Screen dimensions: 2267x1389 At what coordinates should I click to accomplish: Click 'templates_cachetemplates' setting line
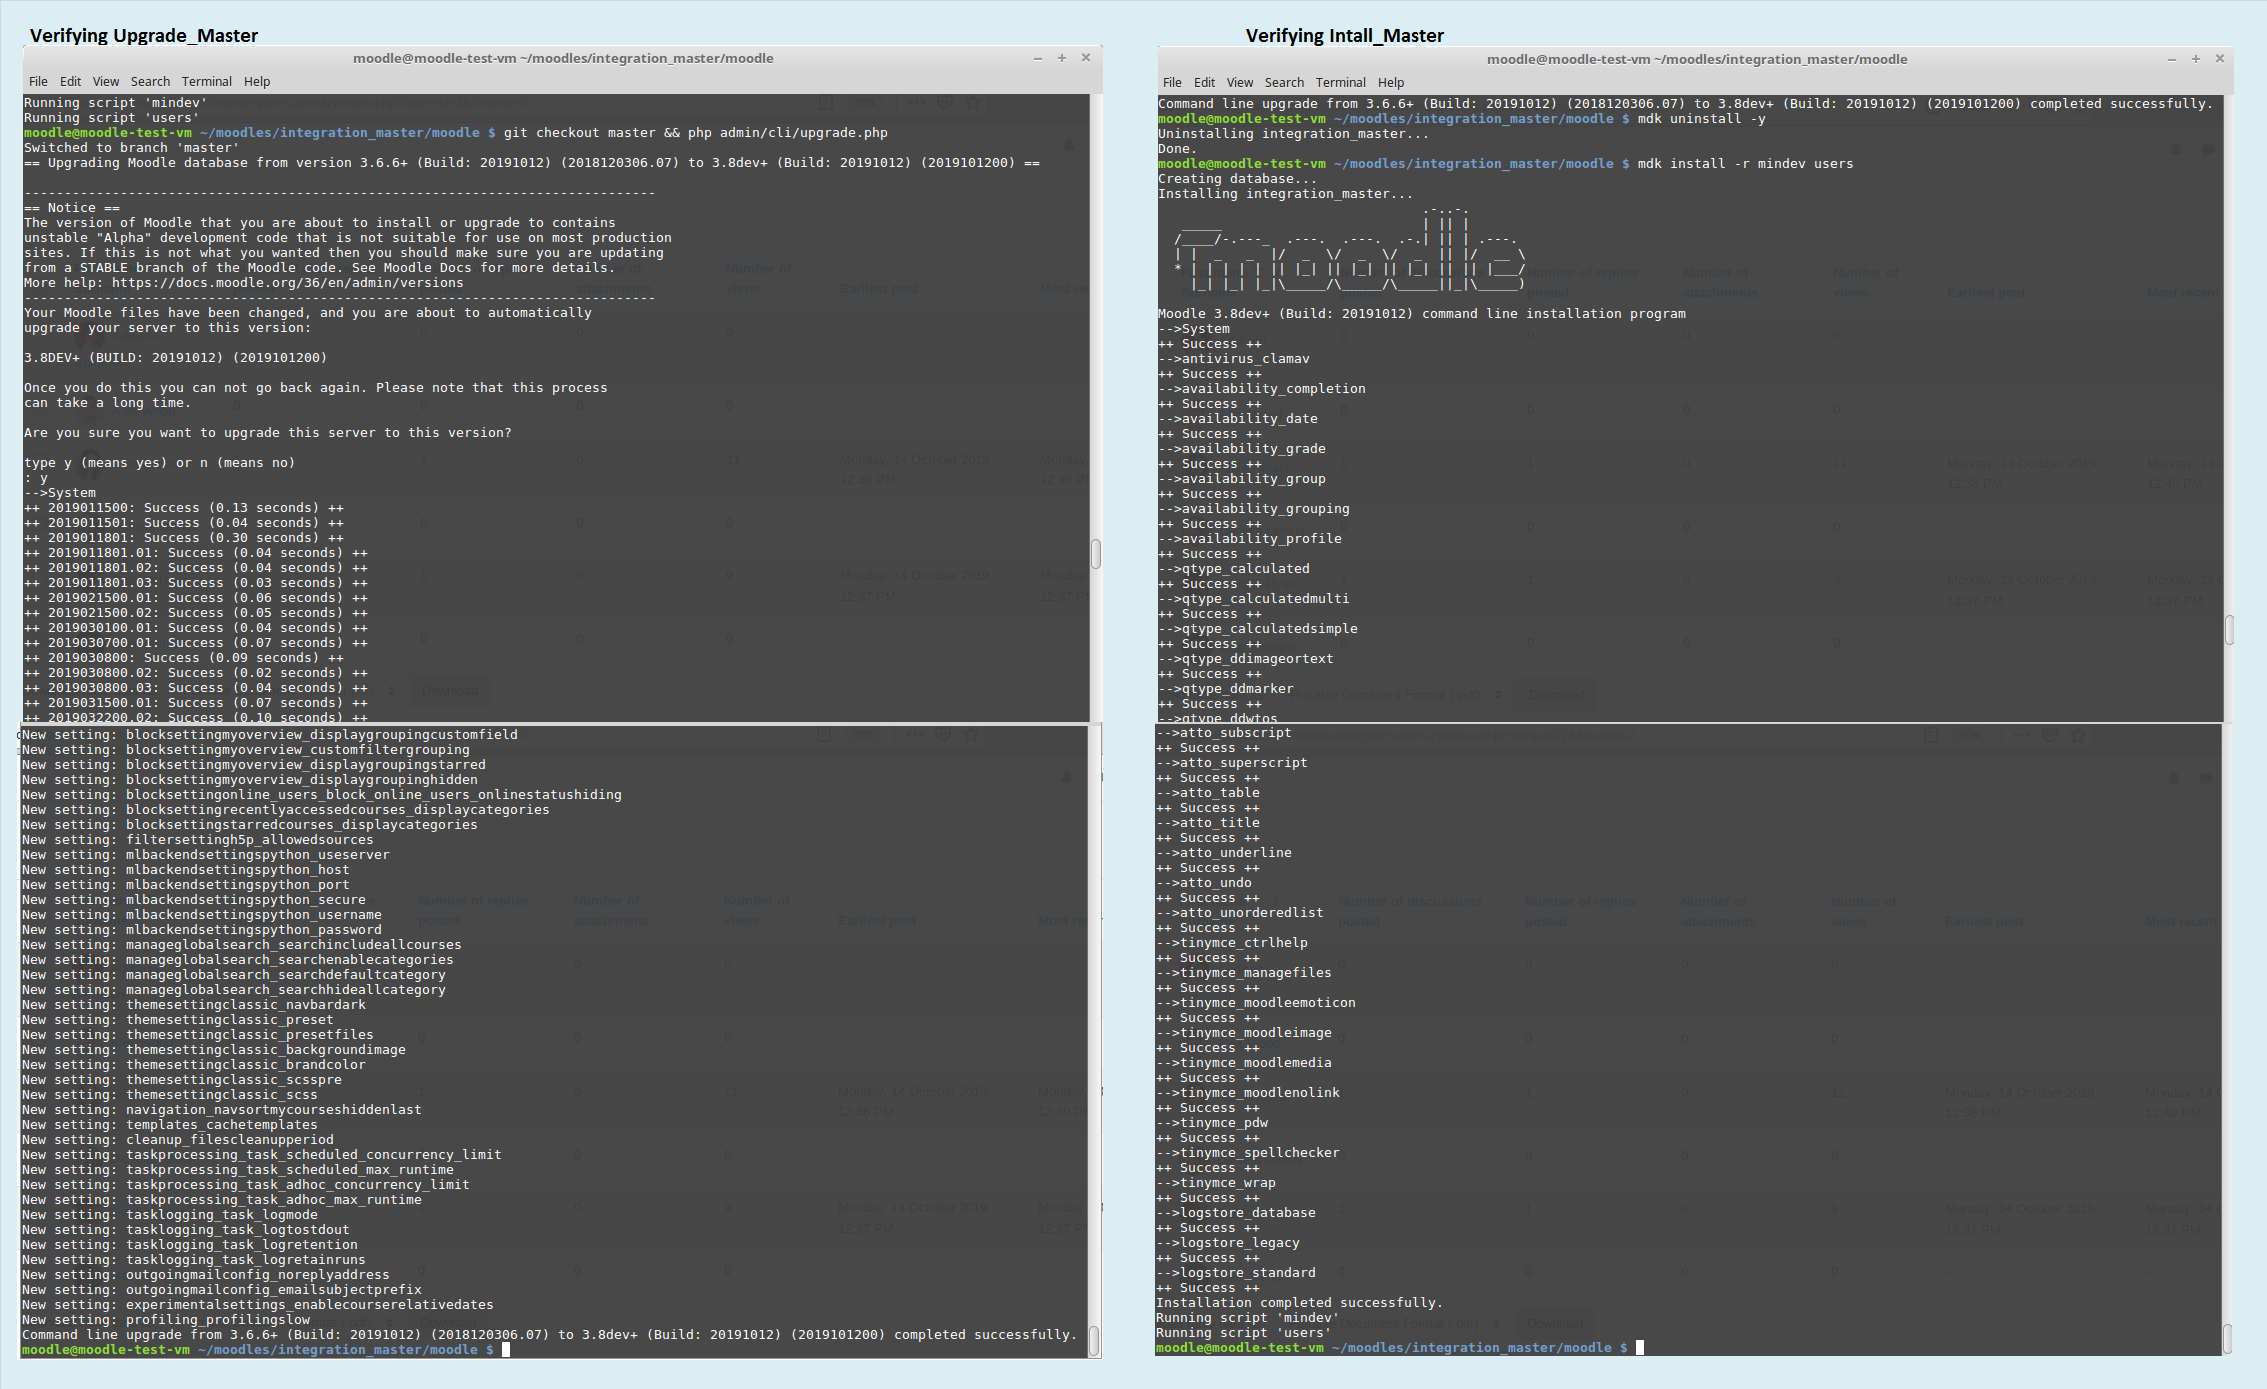pyautogui.click(x=170, y=1125)
